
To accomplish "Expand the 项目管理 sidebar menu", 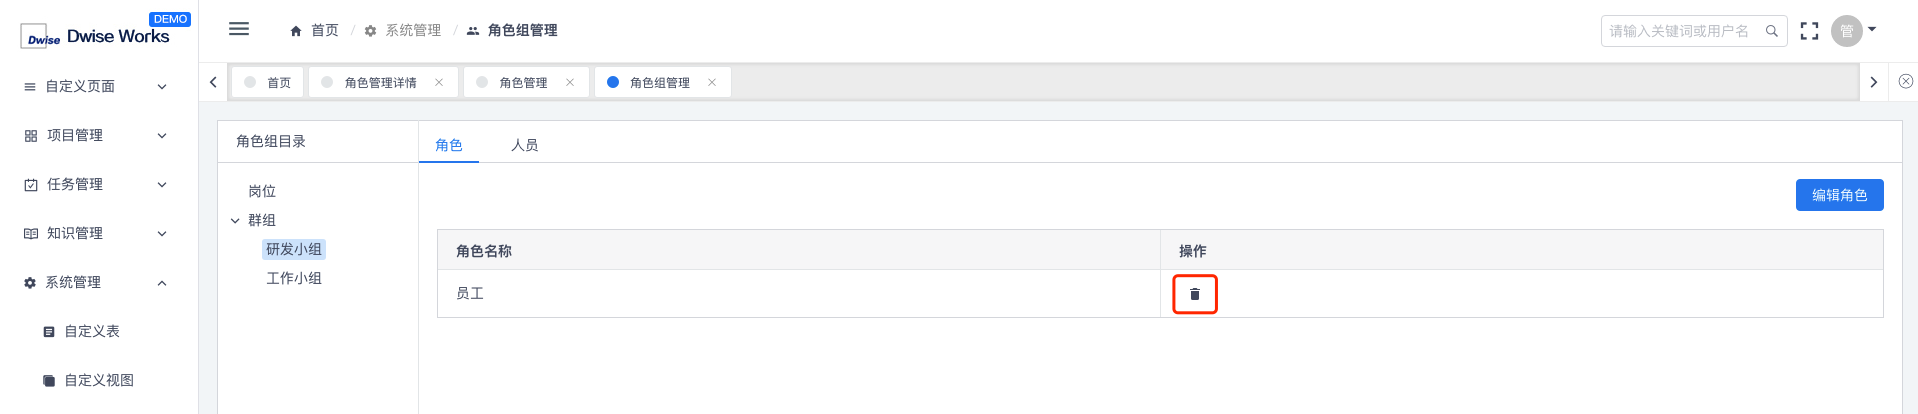I will pyautogui.click(x=99, y=136).
